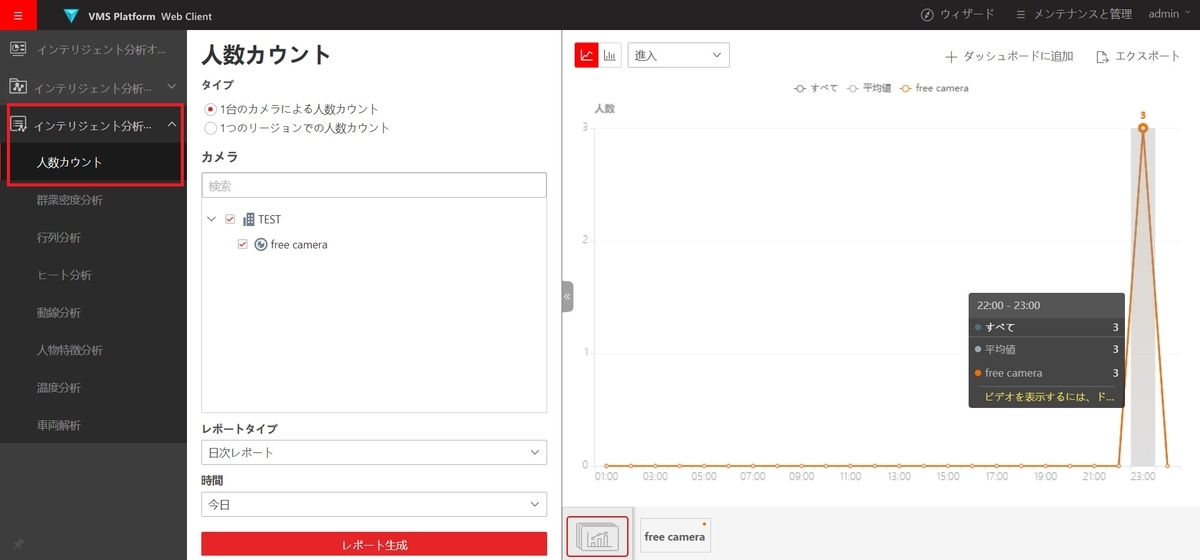Click the pin icon at sidebar bottom

[x=18, y=544]
